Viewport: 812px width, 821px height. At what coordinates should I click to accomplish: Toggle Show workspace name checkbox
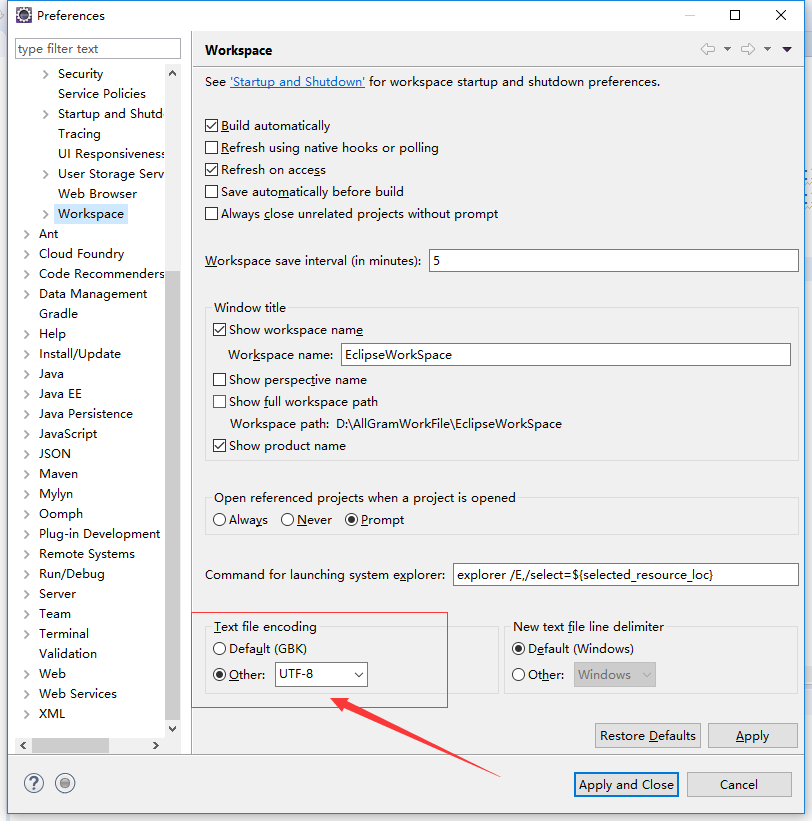[219, 329]
